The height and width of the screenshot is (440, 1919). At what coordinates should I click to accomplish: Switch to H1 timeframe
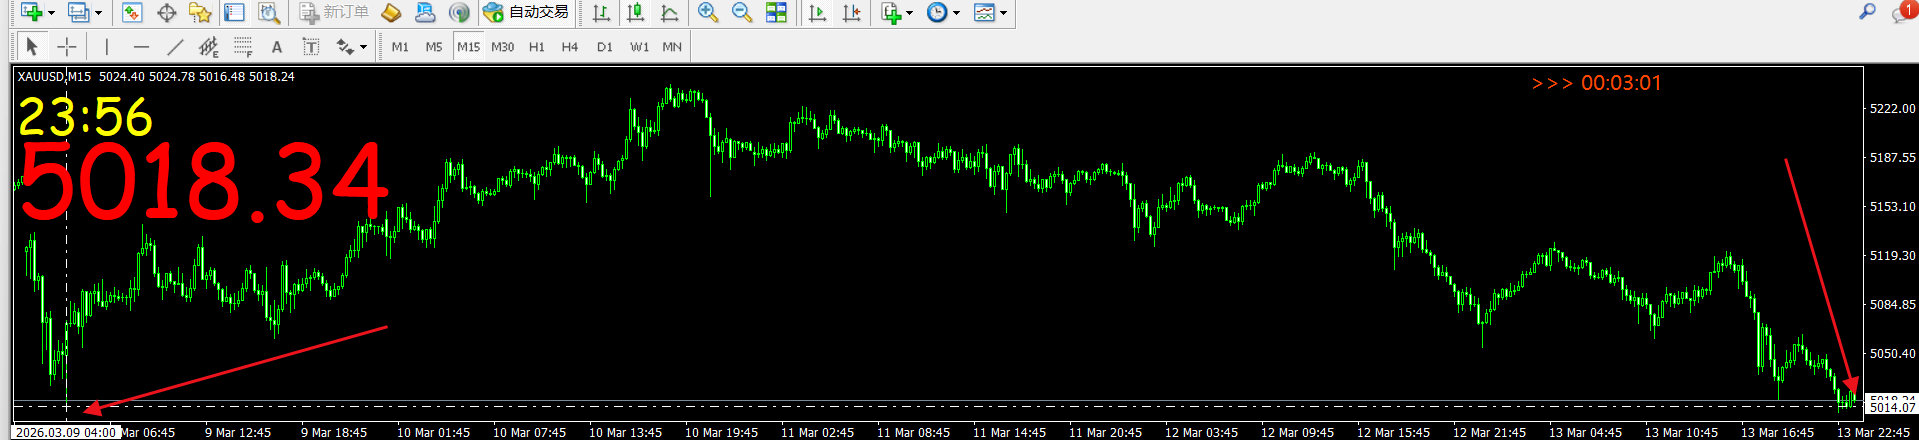(x=537, y=46)
